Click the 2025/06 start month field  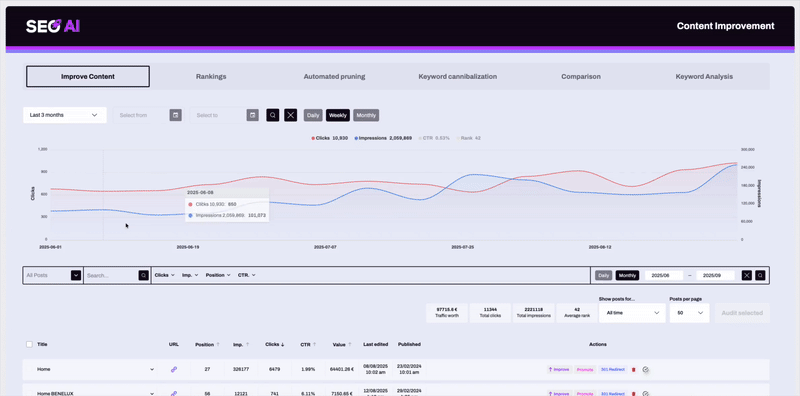(x=664, y=276)
